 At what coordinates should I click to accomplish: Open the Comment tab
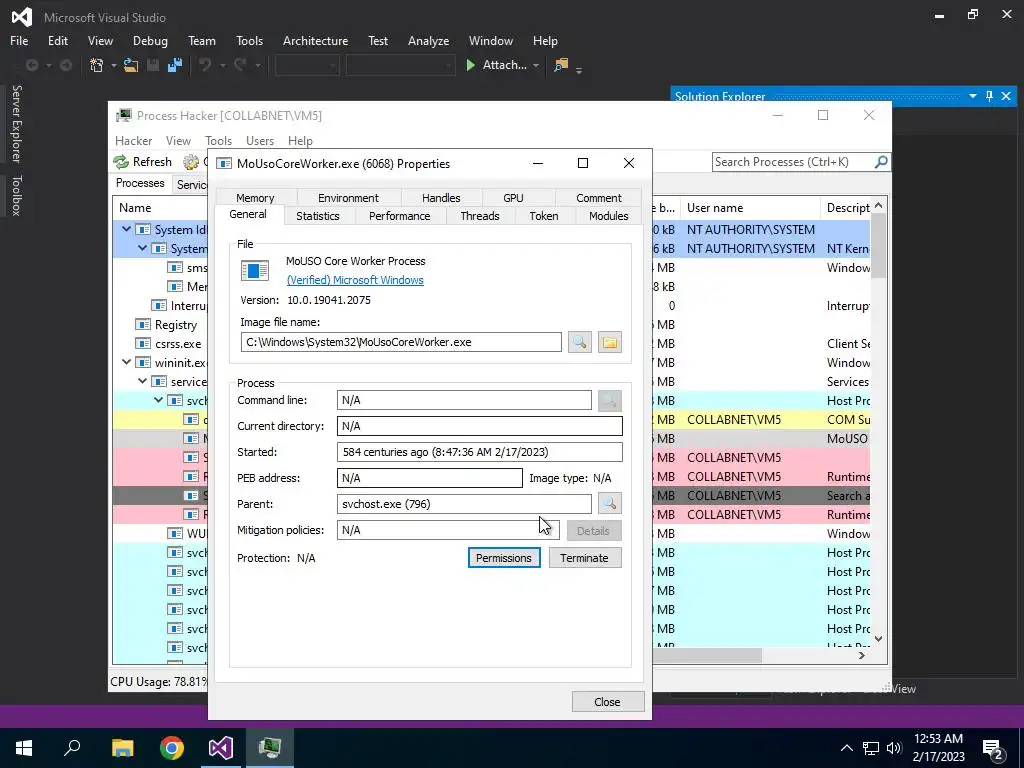(598, 197)
